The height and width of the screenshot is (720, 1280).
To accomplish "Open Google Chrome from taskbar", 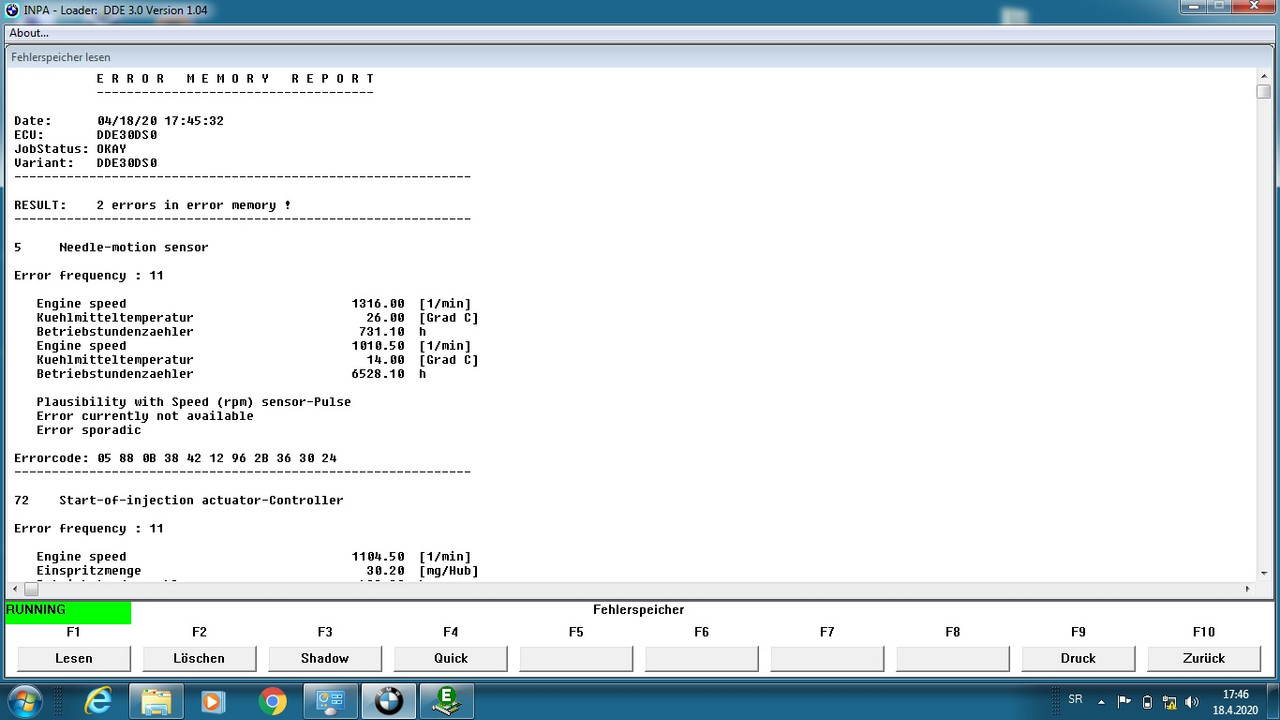I will click(x=272, y=701).
